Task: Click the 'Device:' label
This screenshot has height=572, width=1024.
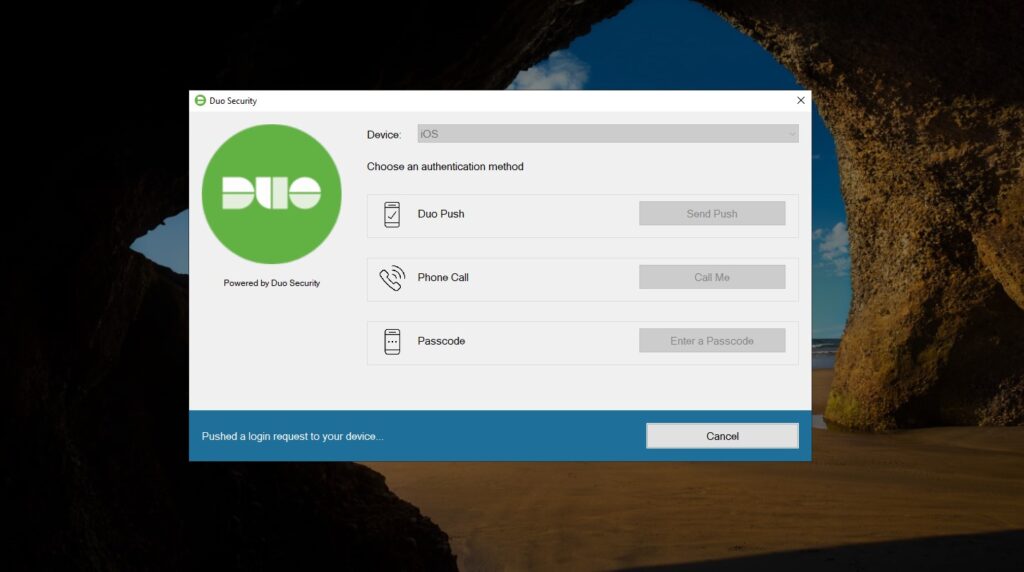Action: point(383,135)
